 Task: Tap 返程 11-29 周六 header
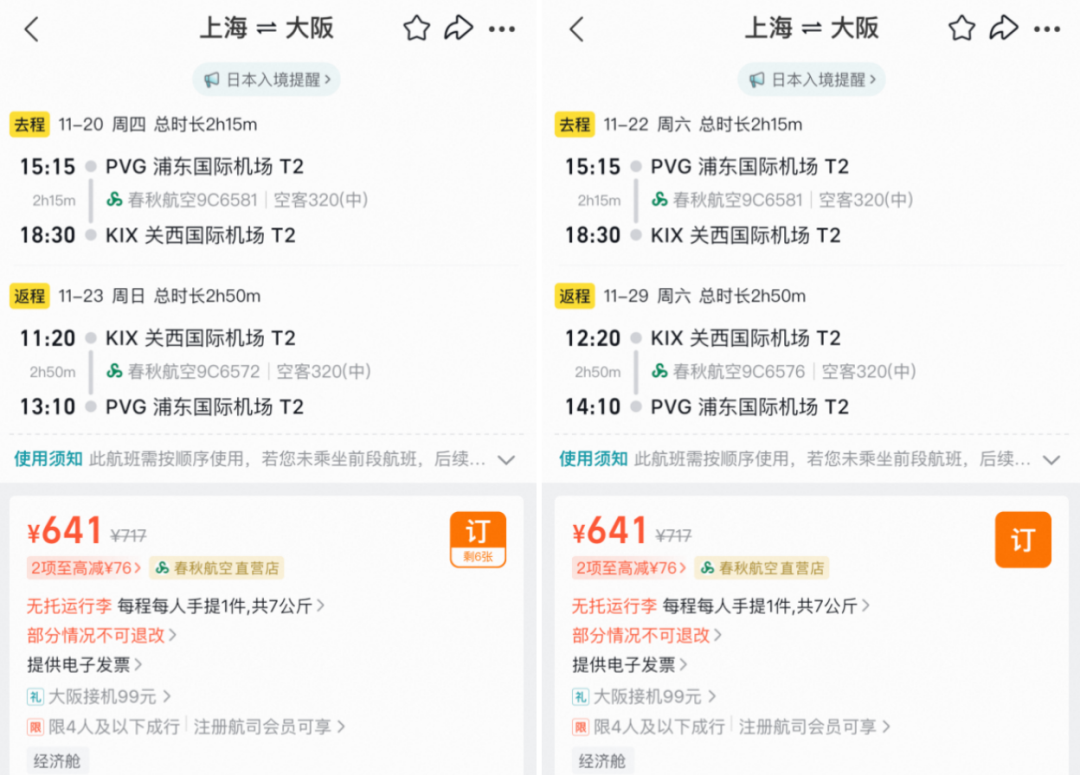click(x=681, y=296)
